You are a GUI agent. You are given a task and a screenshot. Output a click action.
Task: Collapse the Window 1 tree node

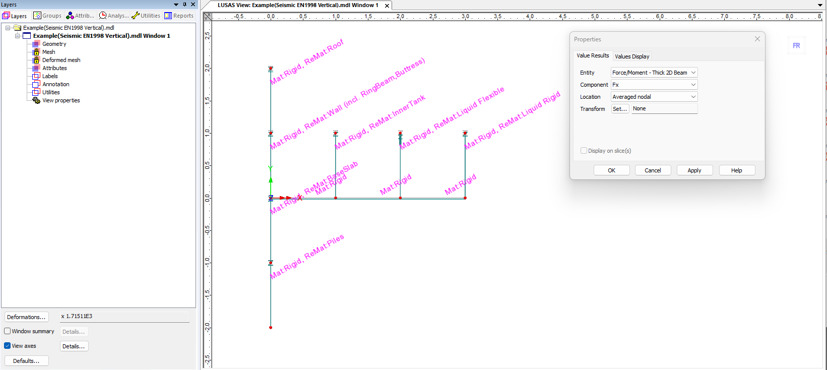coord(17,36)
